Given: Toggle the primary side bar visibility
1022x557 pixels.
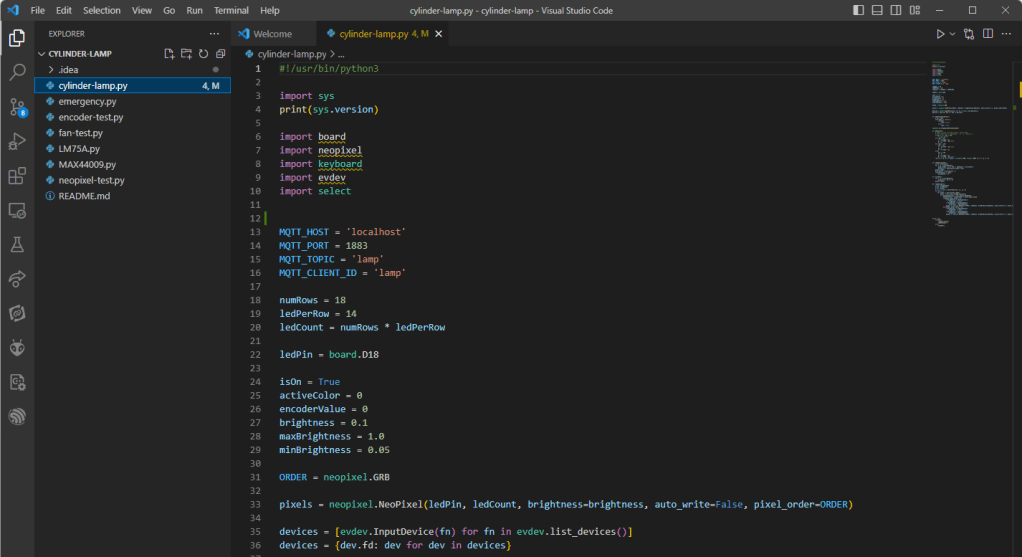Looking at the screenshot, I should [x=859, y=10].
